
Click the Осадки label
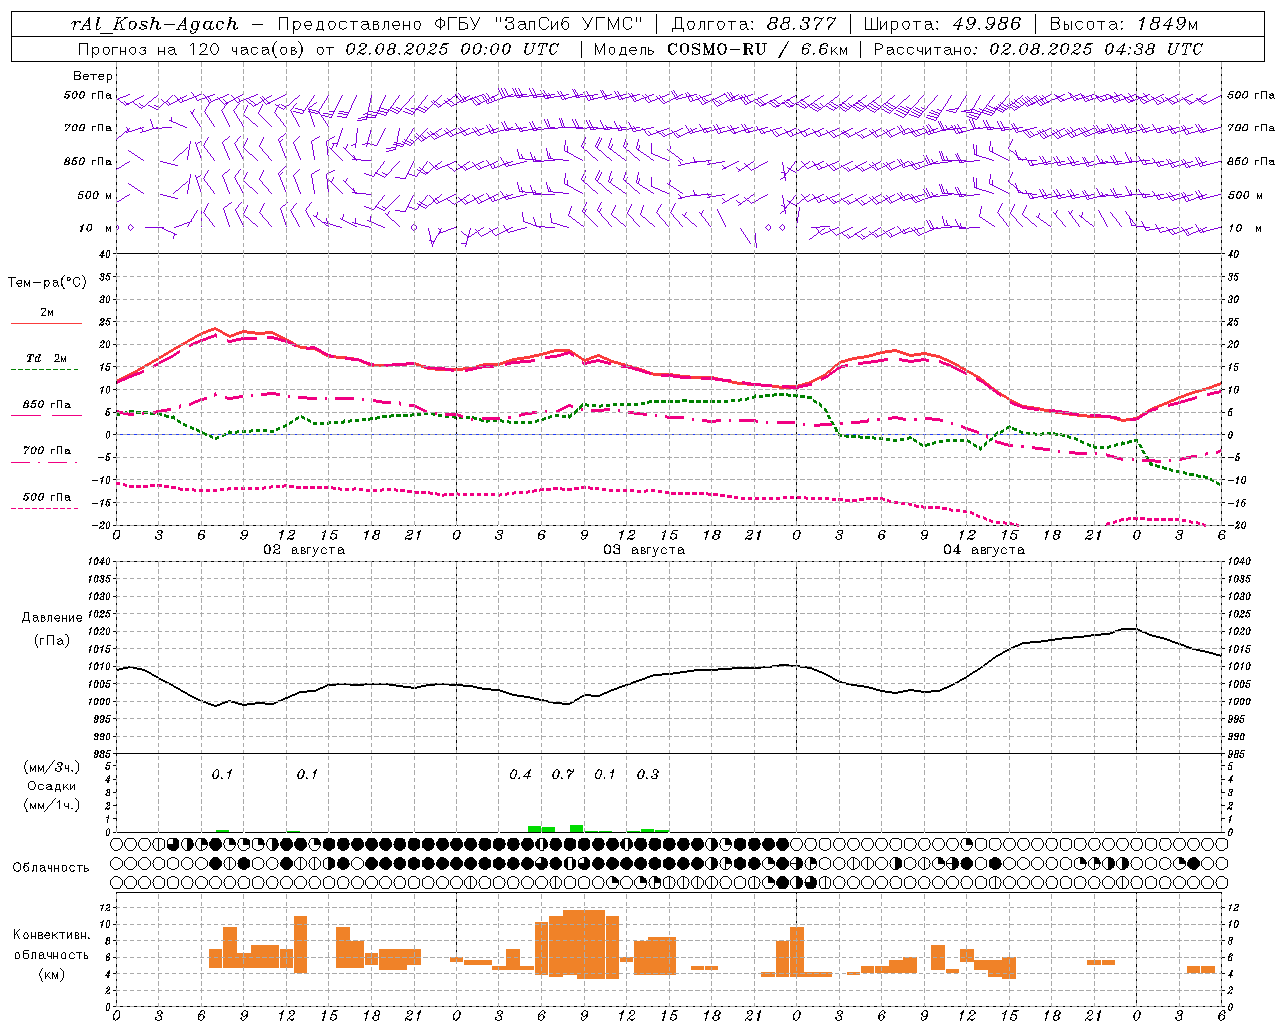(x=52, y=786)
